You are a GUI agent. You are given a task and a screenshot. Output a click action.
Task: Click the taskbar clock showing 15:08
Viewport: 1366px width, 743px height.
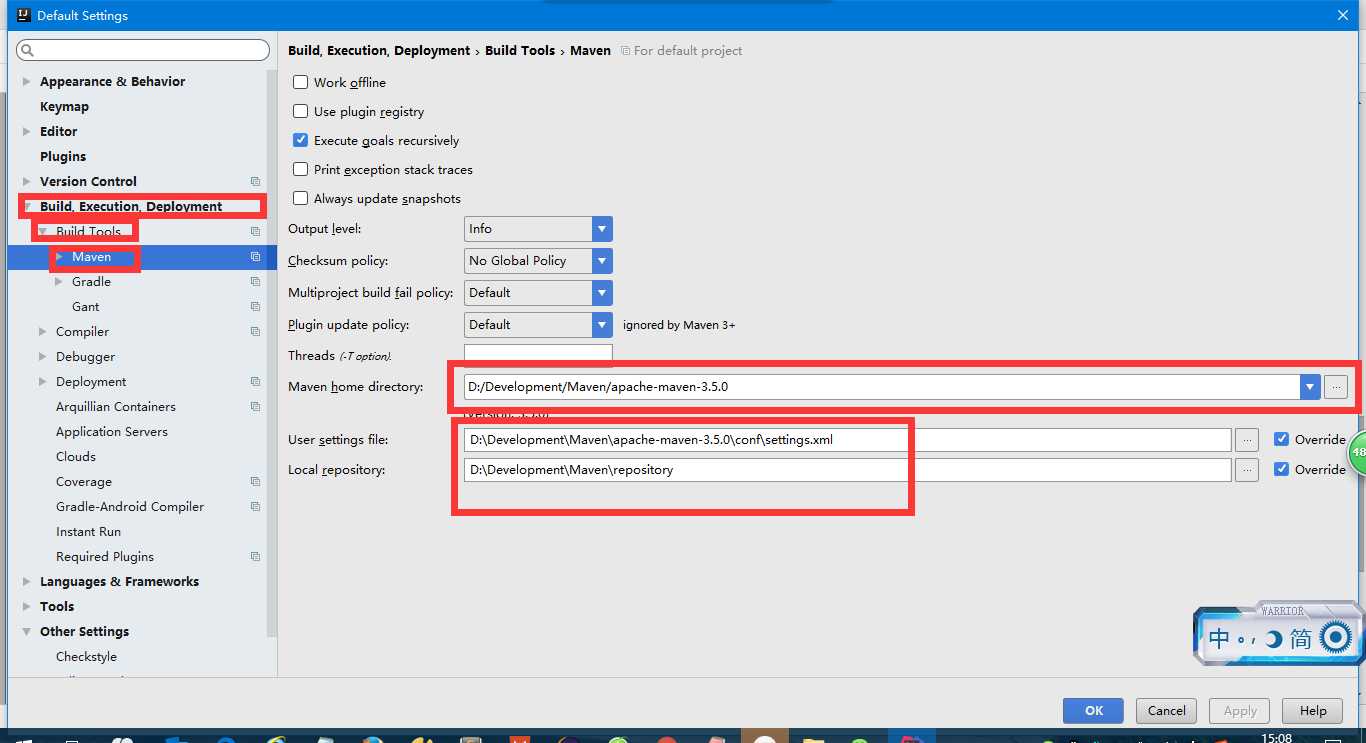point(1276,738)
